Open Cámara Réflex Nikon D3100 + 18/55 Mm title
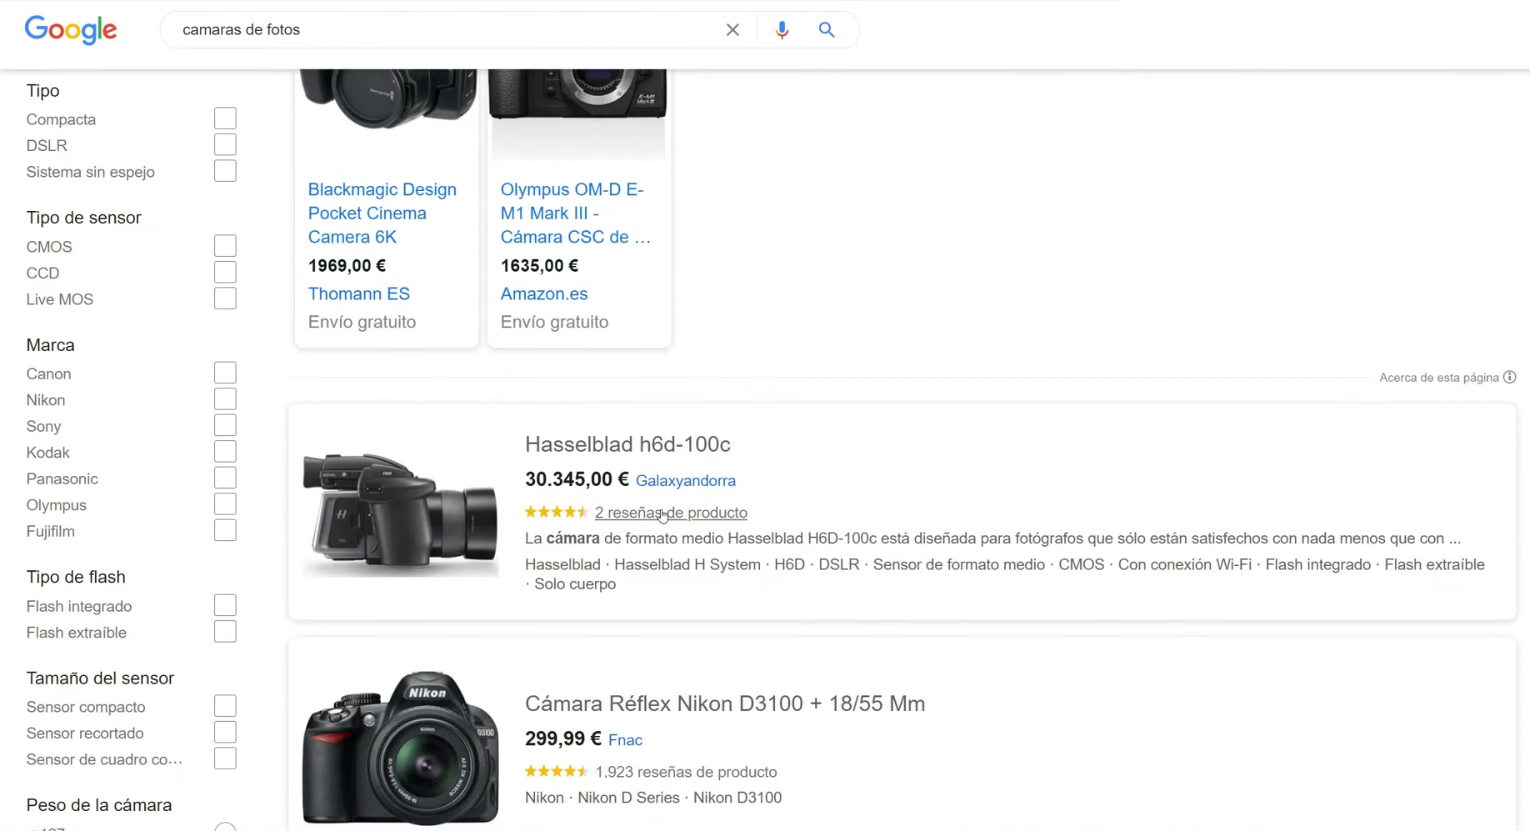Screen dimensions: 1530x831 click(x=725, y=703)
